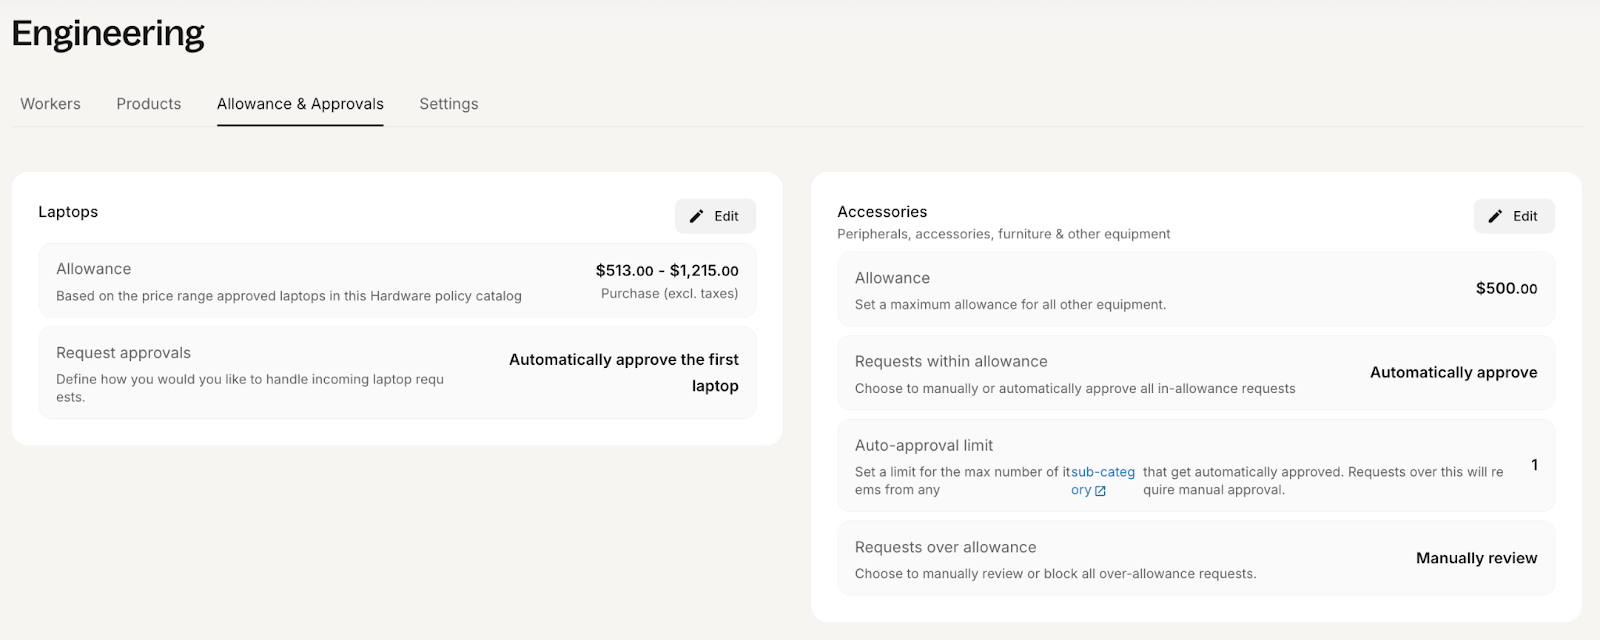Follow the sub-category link
This screenshot has width=1600, height=640.
1103,481
